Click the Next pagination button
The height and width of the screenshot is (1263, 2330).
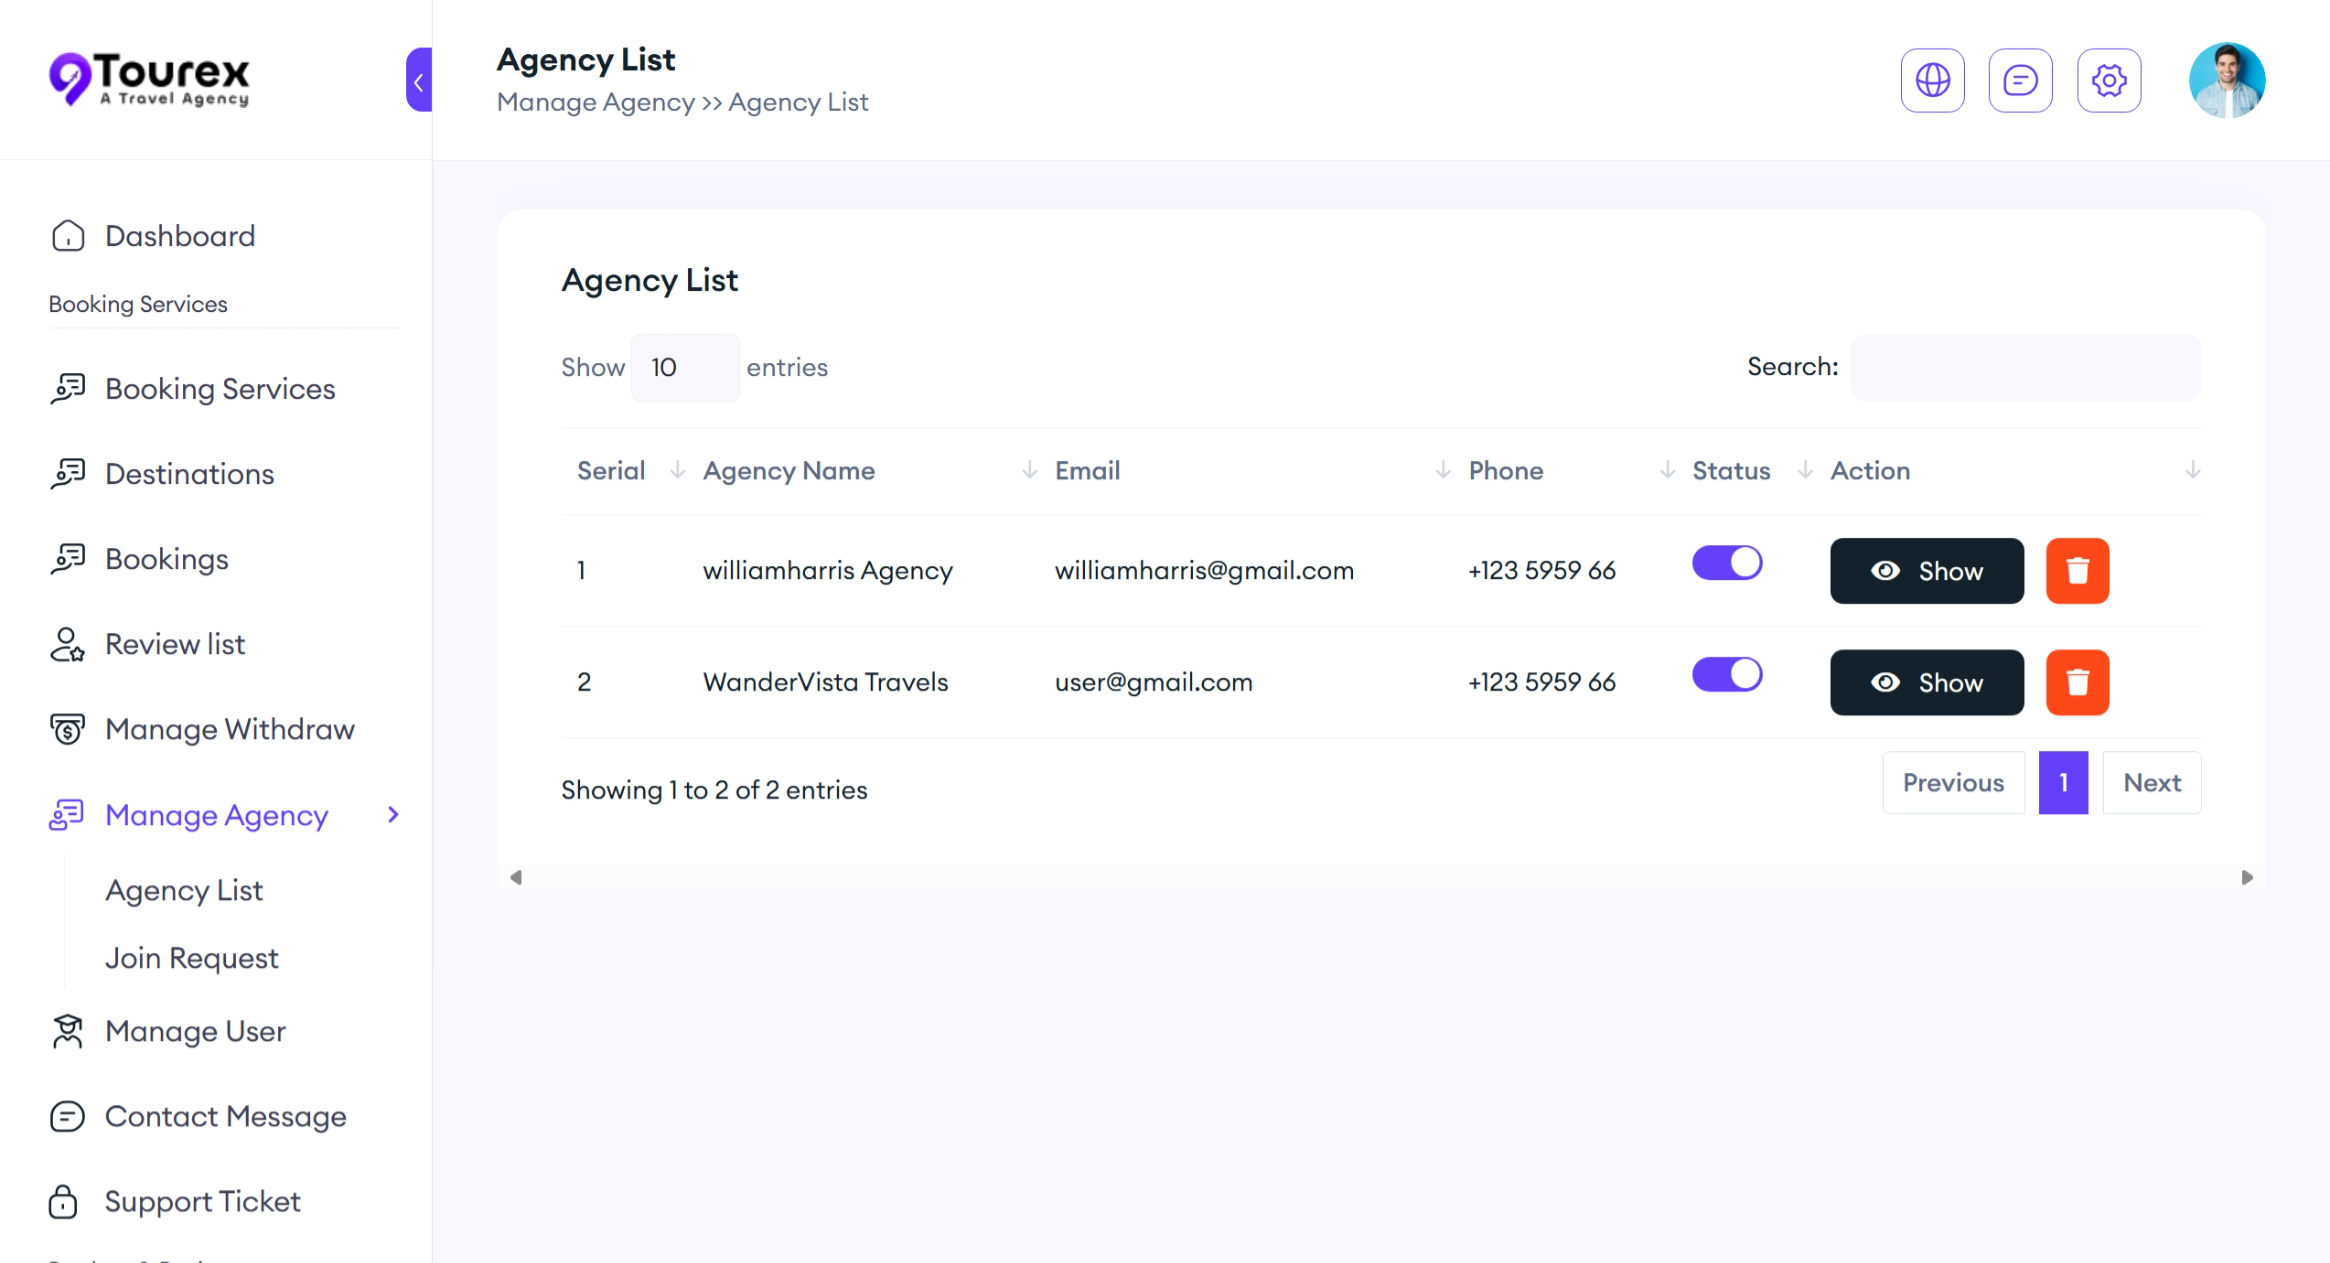(2151, 783)
